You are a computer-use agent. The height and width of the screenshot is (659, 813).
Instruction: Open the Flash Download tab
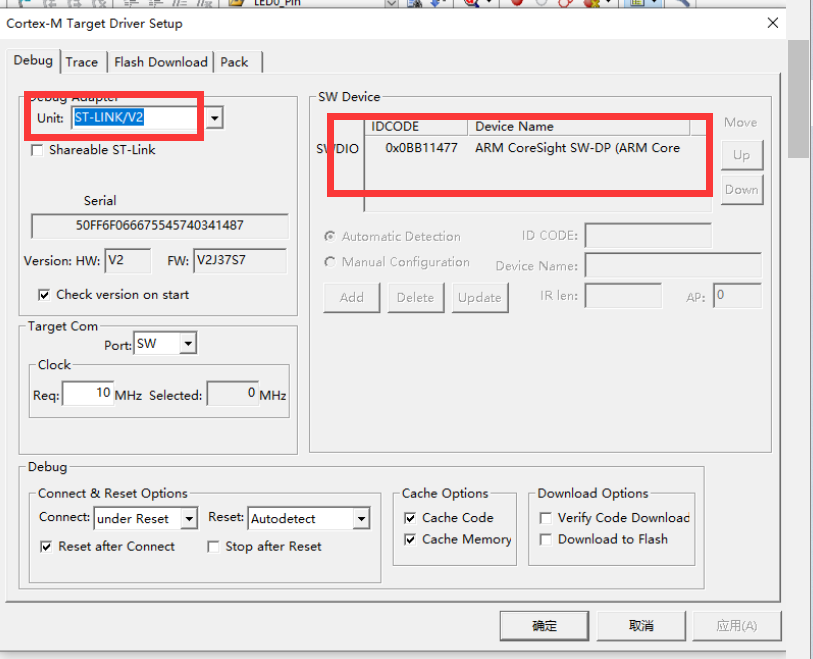pyautogui.click(x=161, y=62)
